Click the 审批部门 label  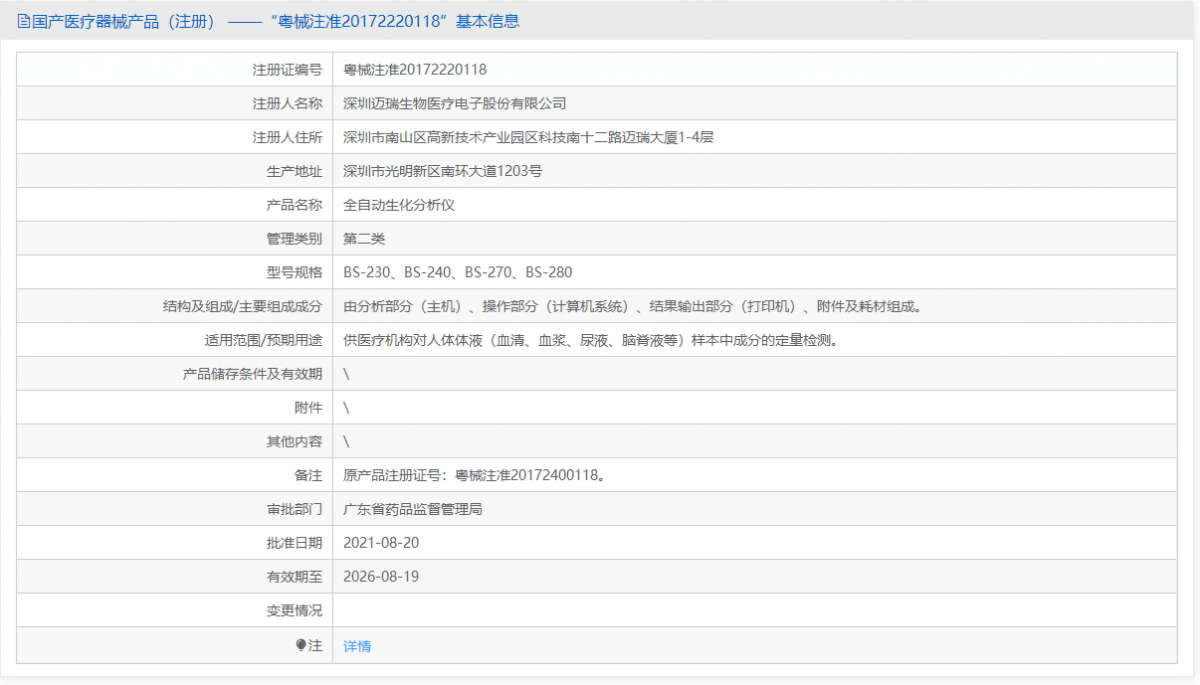coord(294,509)
